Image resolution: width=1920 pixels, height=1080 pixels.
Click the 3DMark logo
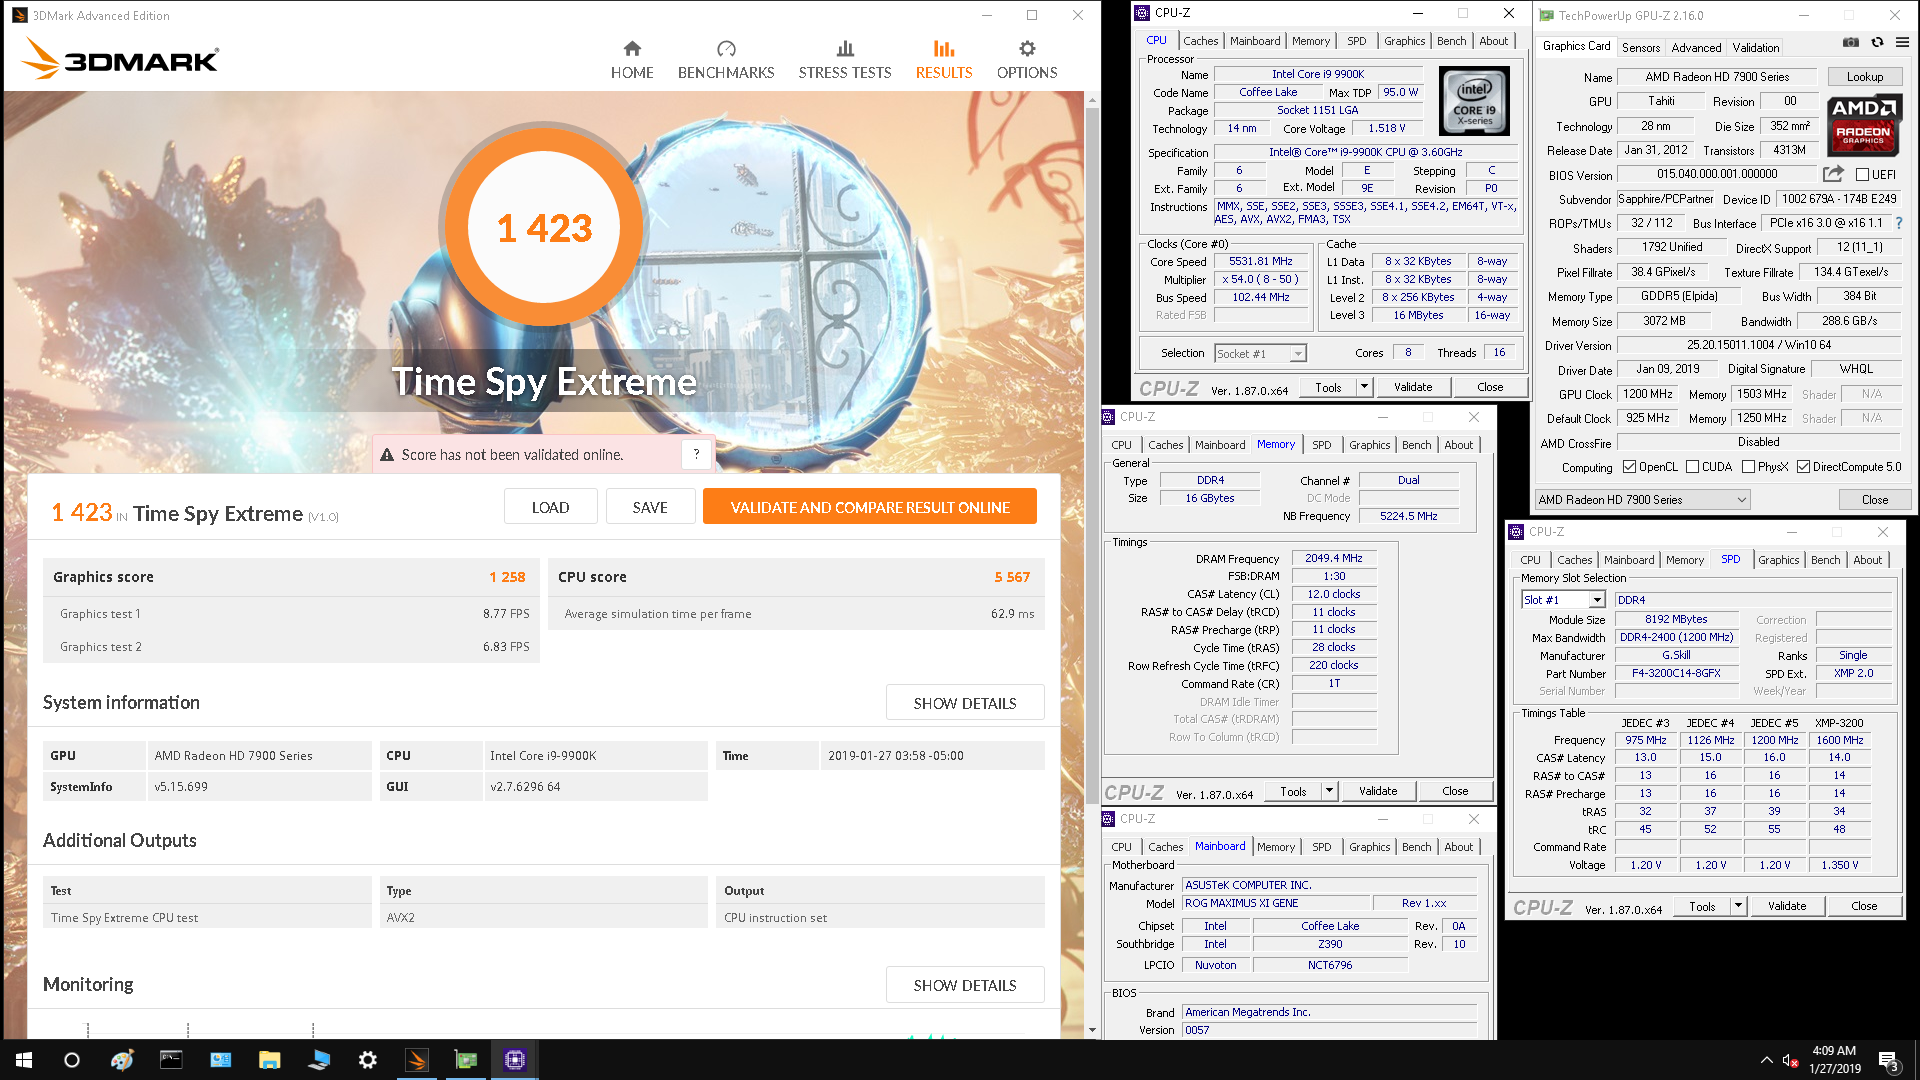coord(120,59)
